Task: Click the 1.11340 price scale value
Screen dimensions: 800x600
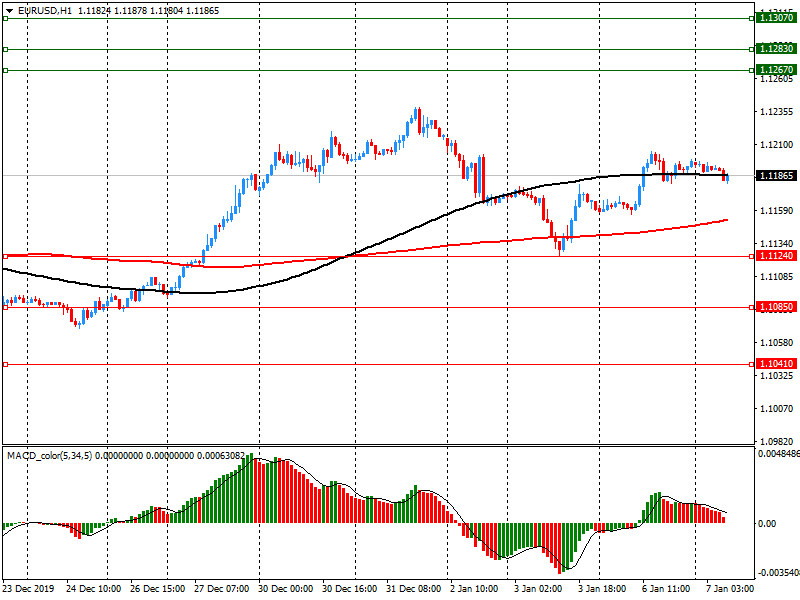Action: (x=777, y=244)
